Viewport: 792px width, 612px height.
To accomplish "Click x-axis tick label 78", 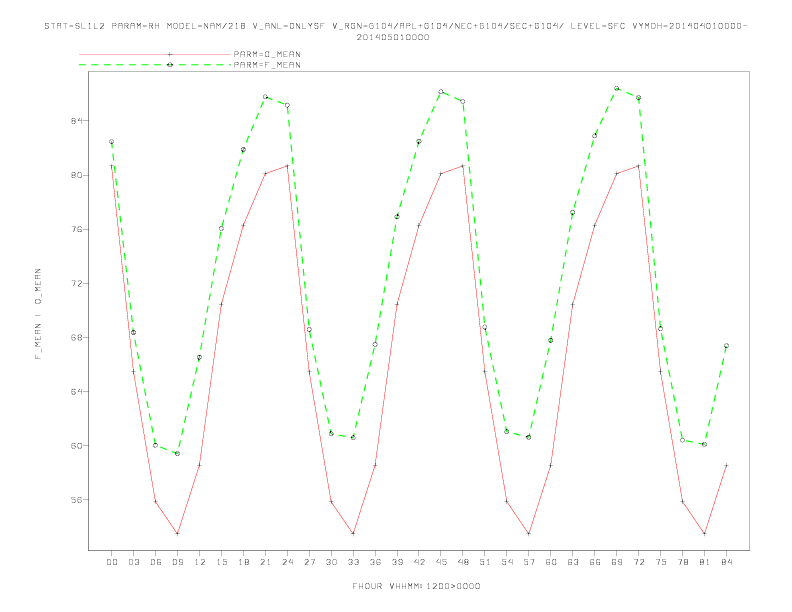I will [x=682, y=562].
